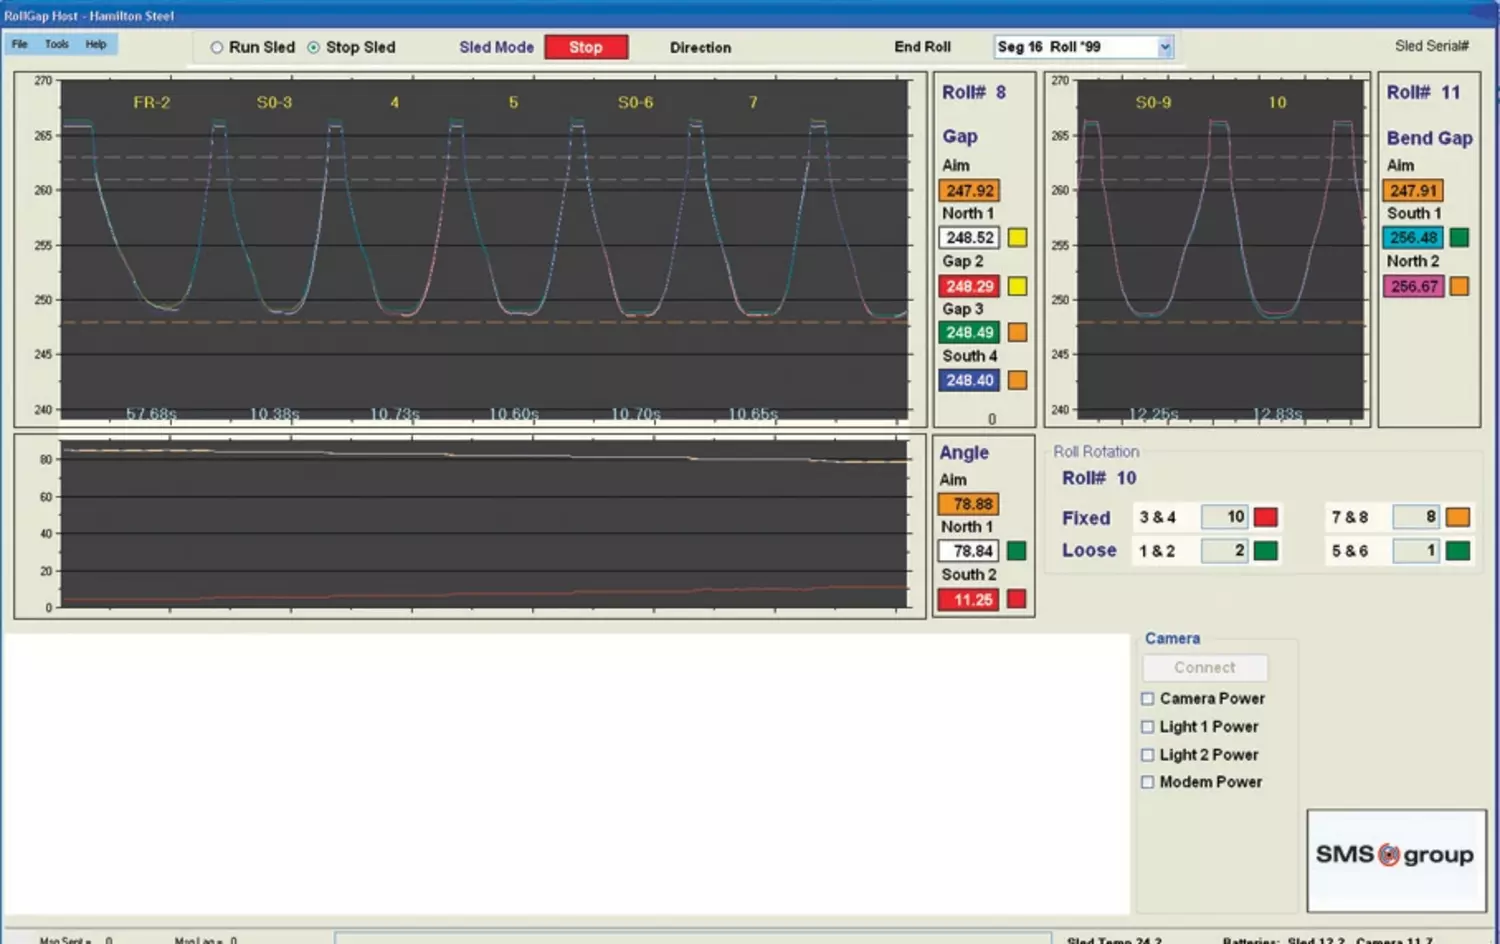Click the red indicator beside South 2 angle
This screenshot has width=1500, height=944.
coord(1017,599)
